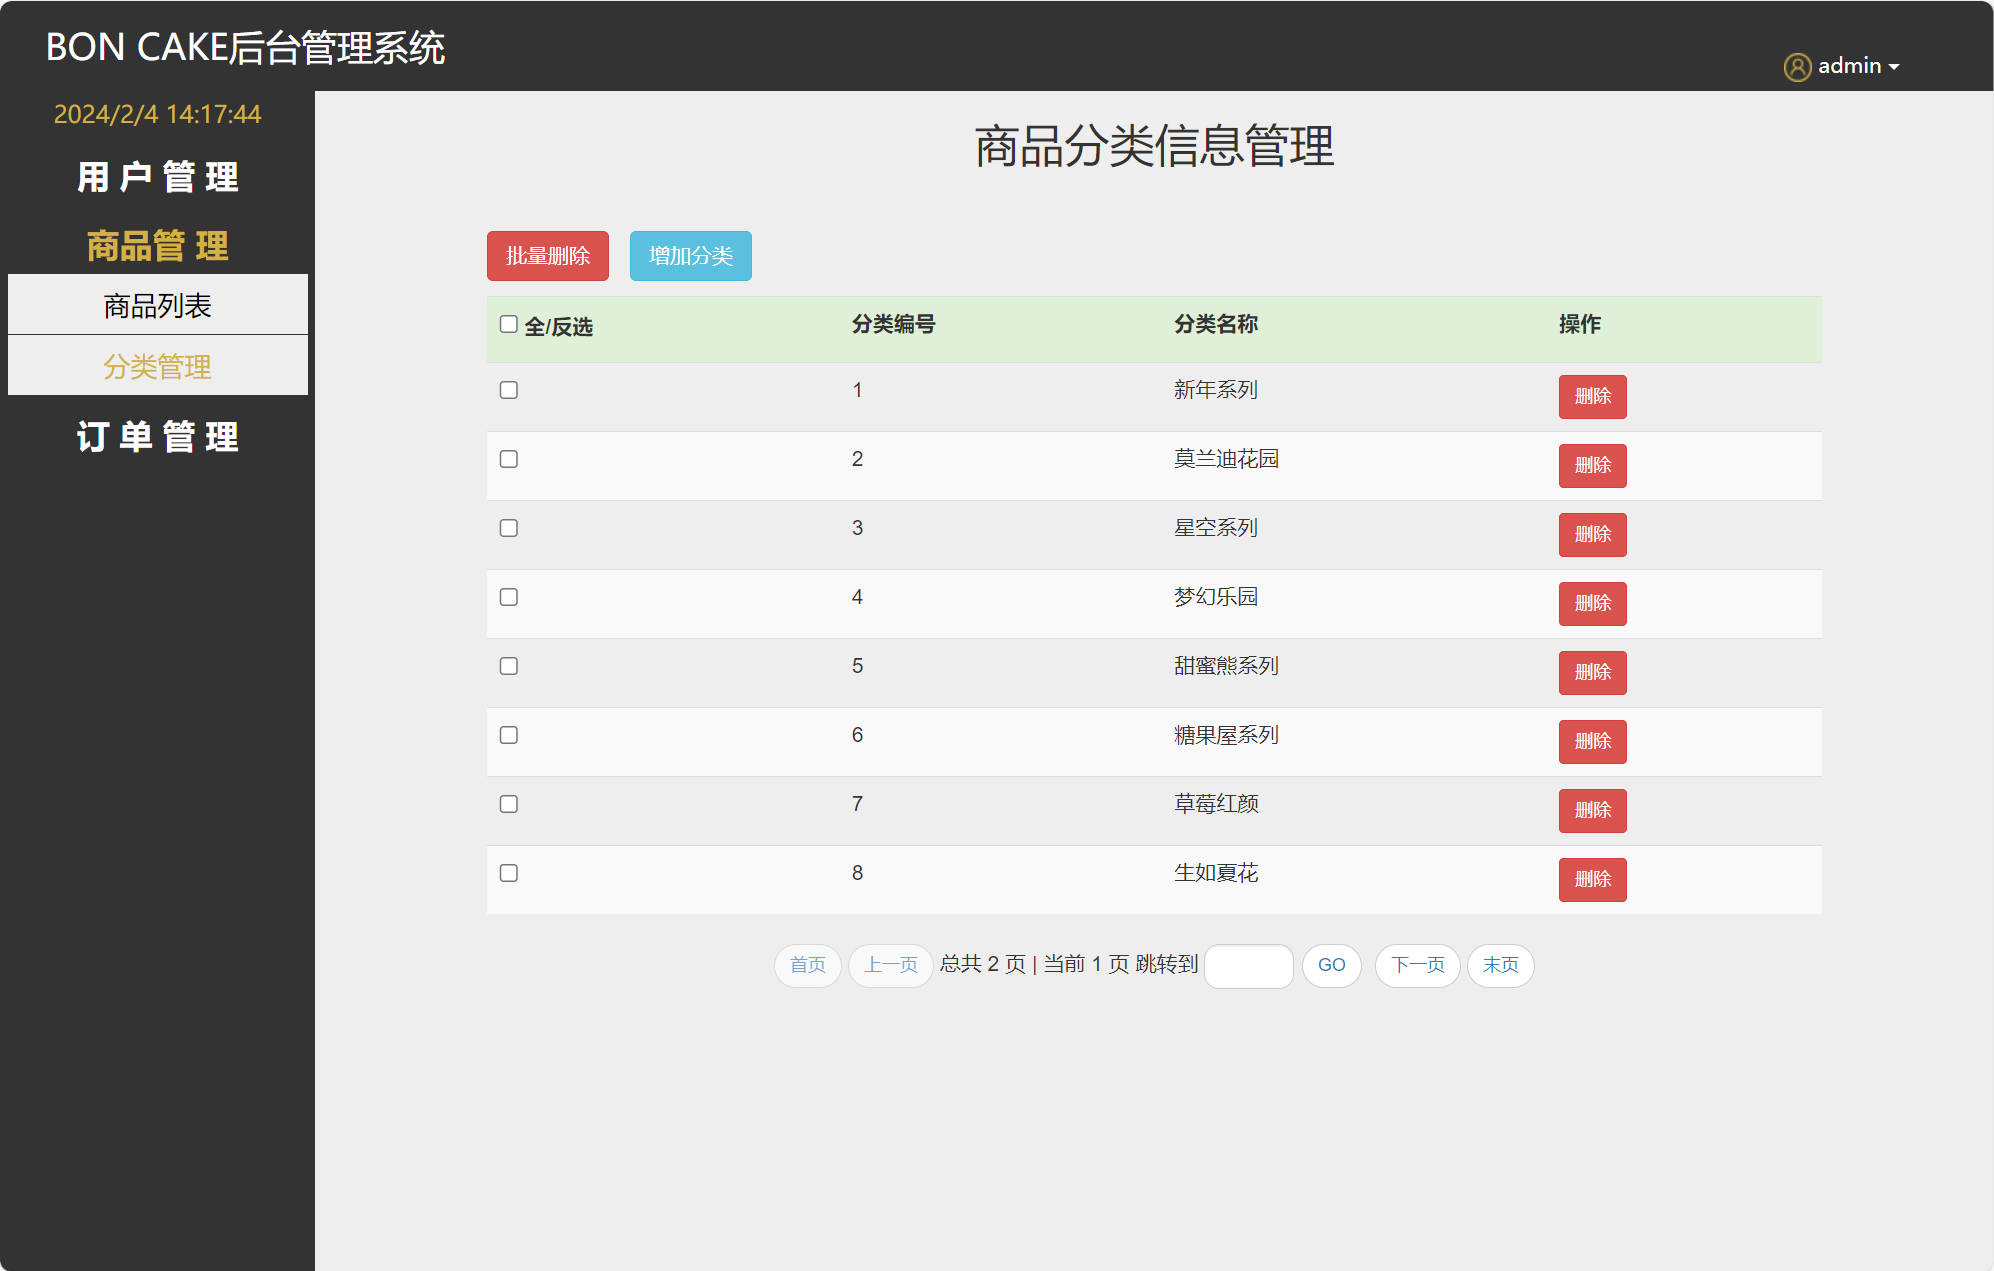This screenshot has height=1271, width=1994.
Task: Select 商品列表 from the sidebar
Action: pos(157,304)
